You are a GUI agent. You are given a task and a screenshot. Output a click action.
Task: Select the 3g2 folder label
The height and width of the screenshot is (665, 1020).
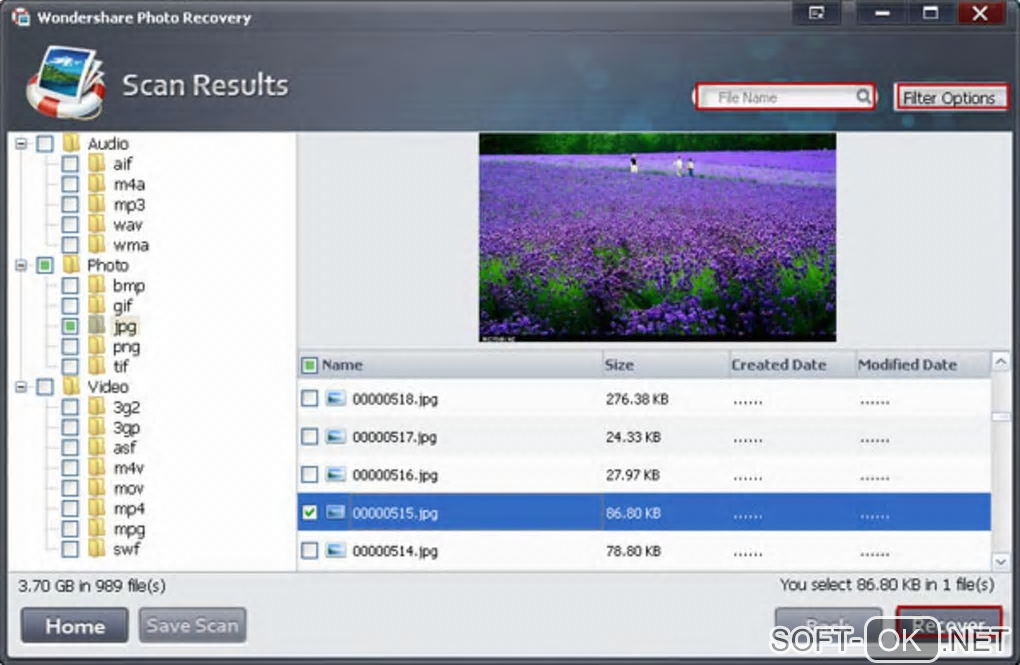(126, 407)
